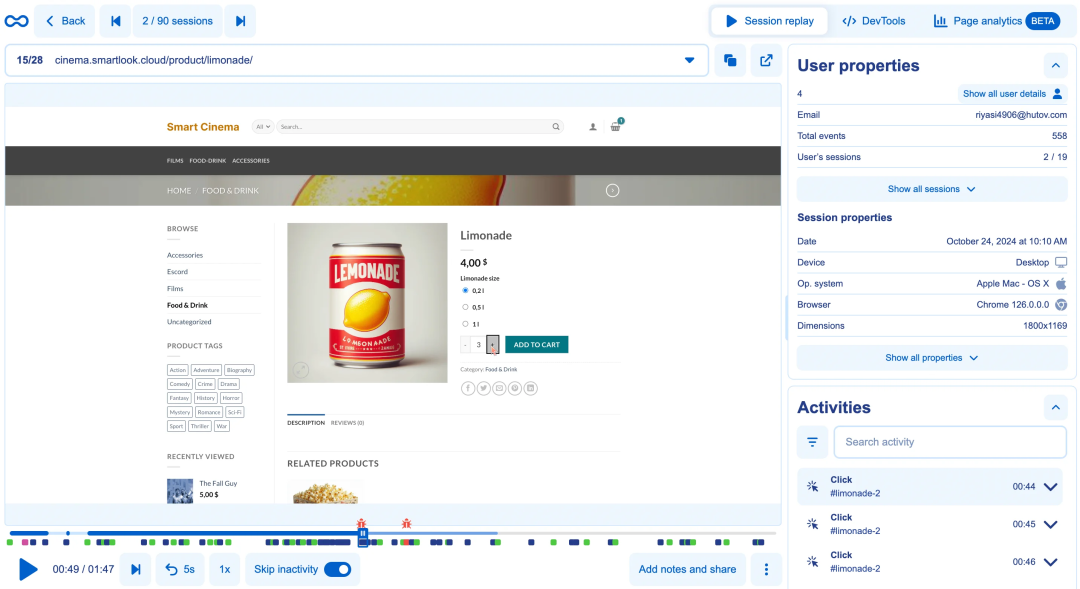
Task: Select the 0,5 l limonade size radio
Action: (x=465, y=307)
